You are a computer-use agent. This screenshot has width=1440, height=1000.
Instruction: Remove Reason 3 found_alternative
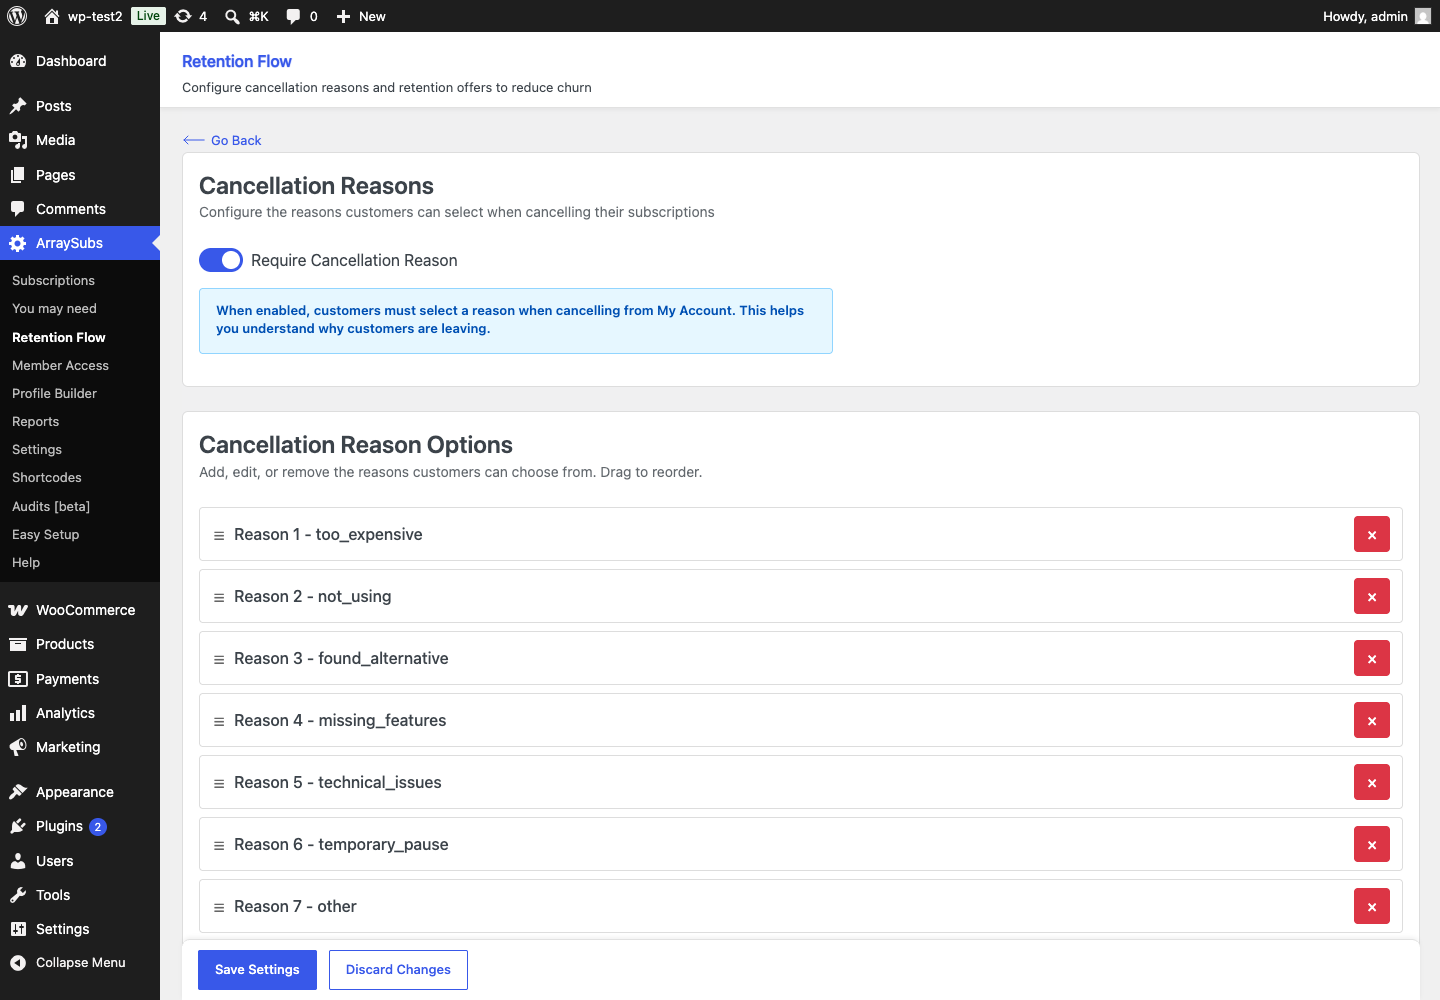[1372, 659]
